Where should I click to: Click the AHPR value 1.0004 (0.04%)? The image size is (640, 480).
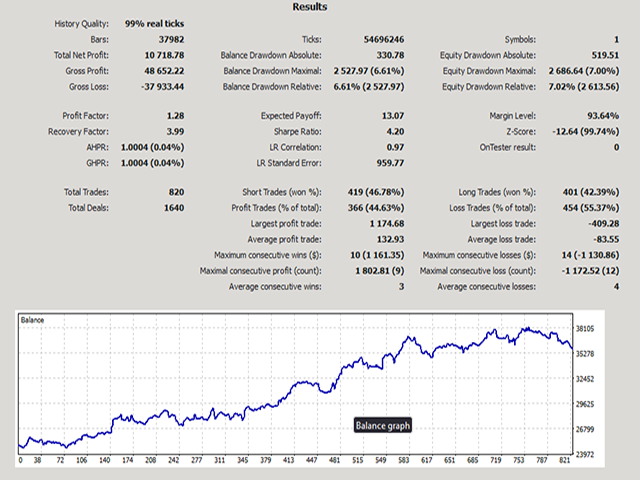[152, 147]
